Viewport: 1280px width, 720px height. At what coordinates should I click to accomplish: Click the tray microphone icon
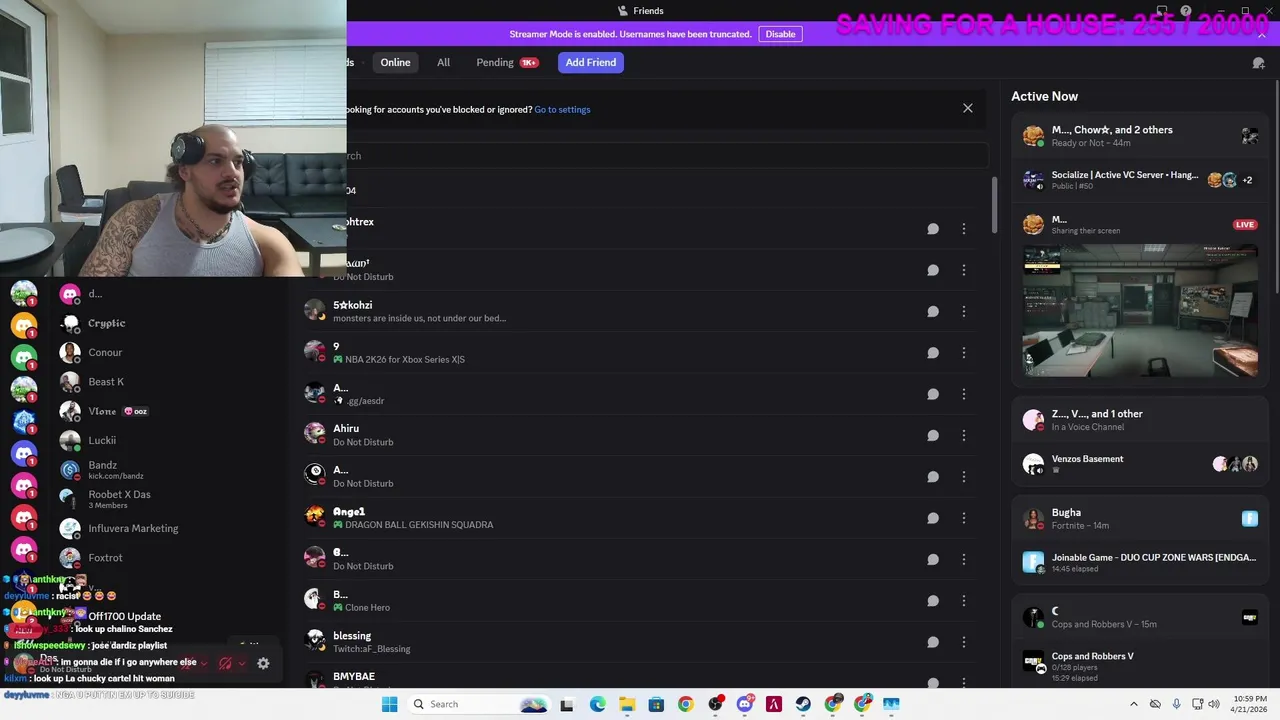(1176, 704)
